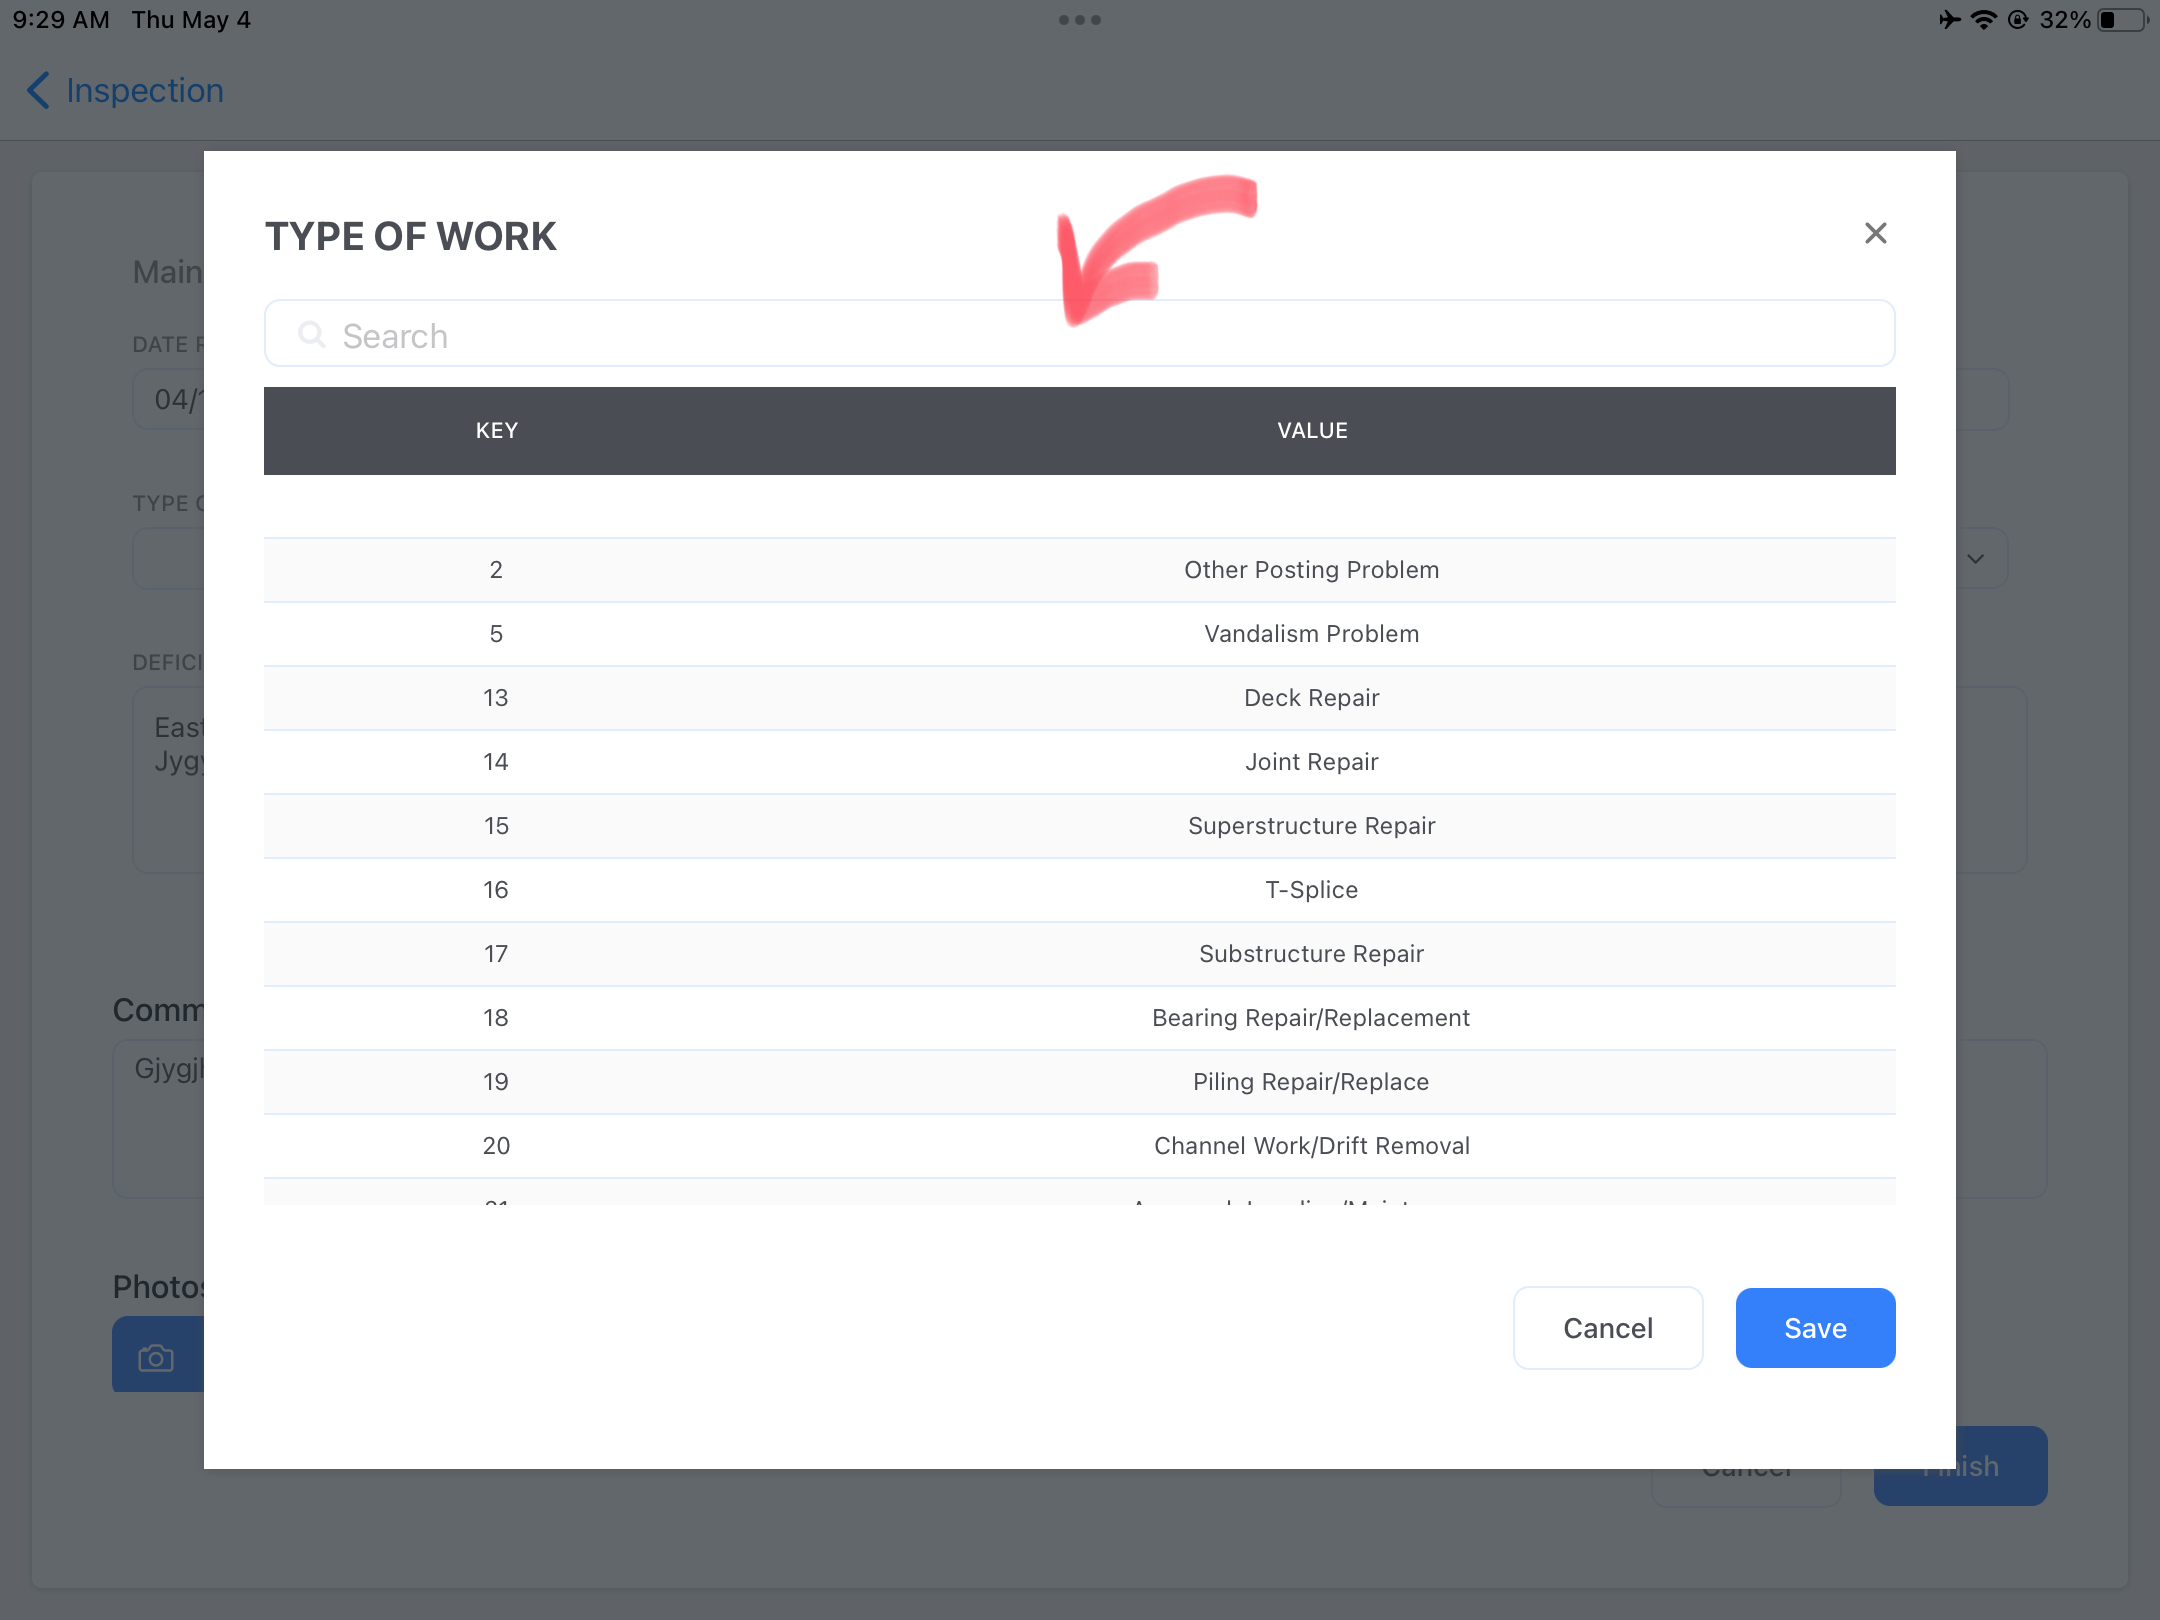Click the KEY column header
This screenshot has width=2160, height=1620.
coord(497,430)
